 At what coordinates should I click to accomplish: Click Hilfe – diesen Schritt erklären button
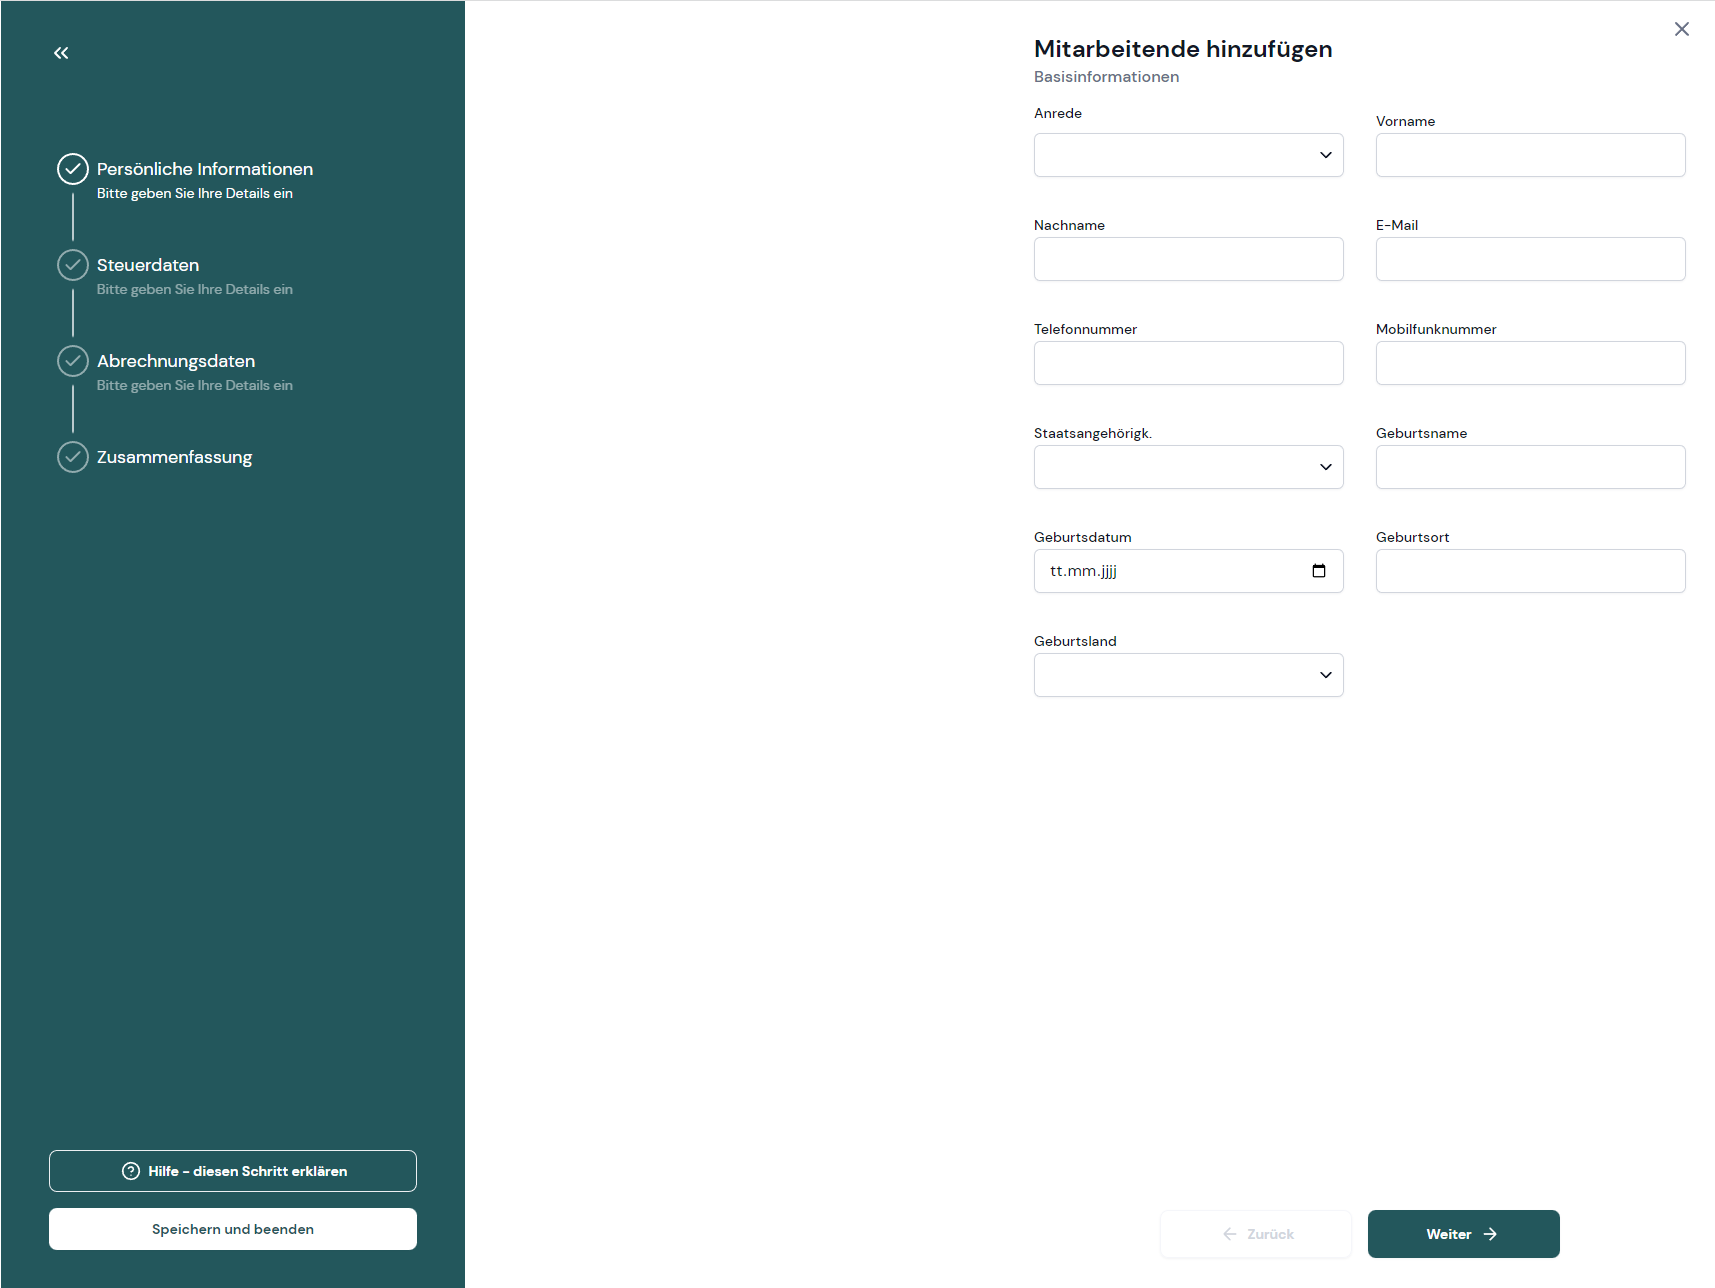[233, 1171]
